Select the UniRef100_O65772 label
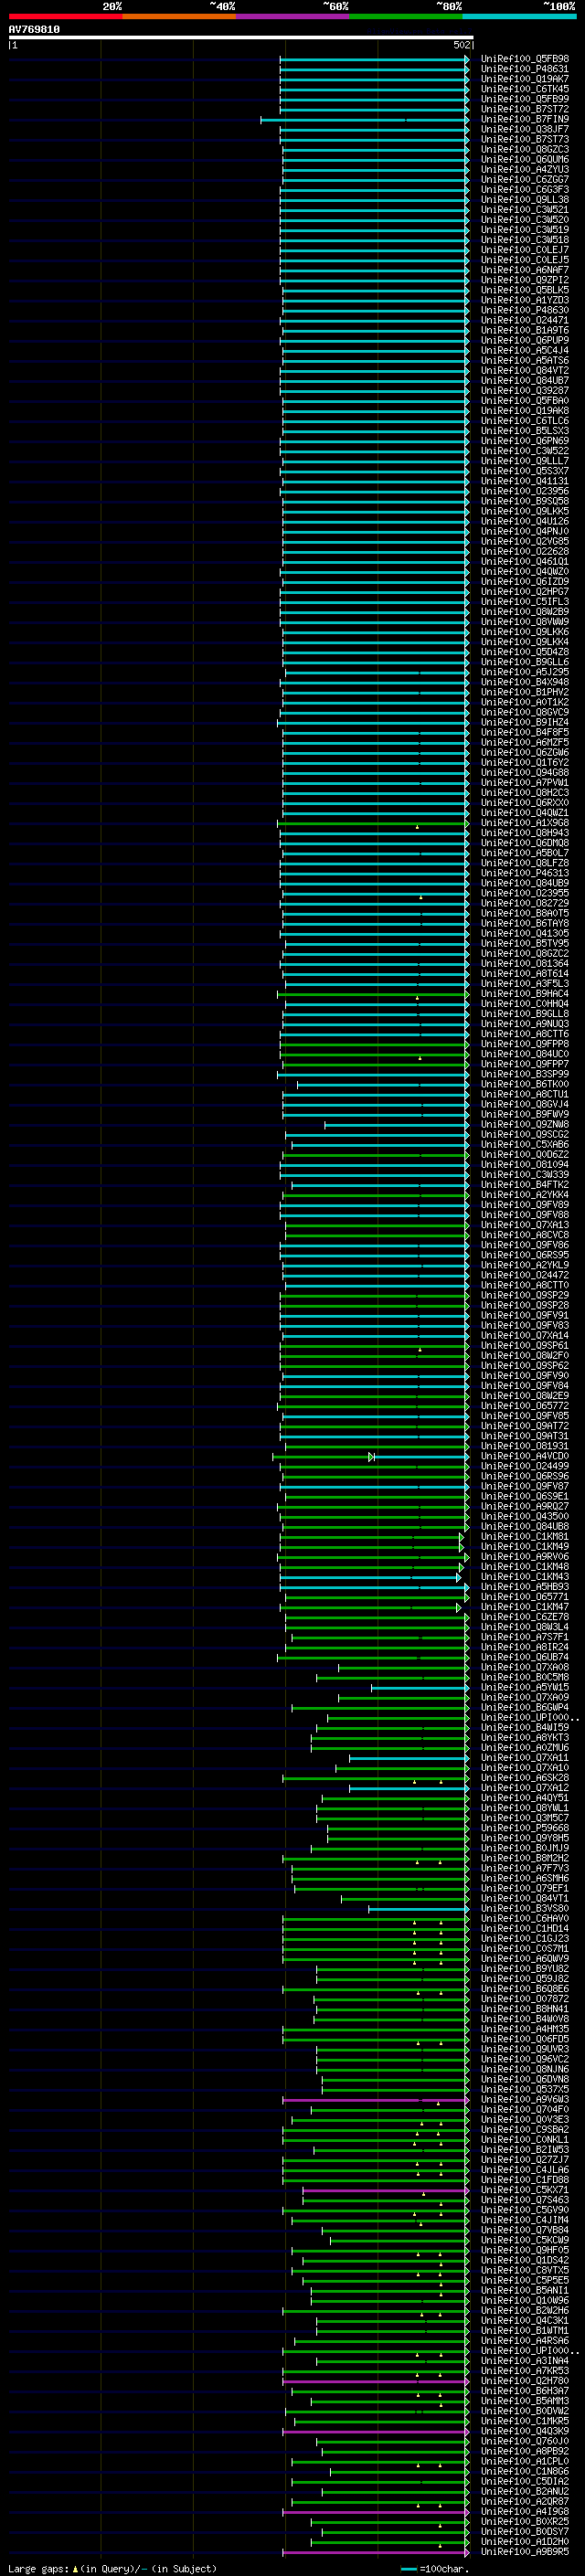585x2576 pixels. click(524, 1406)
